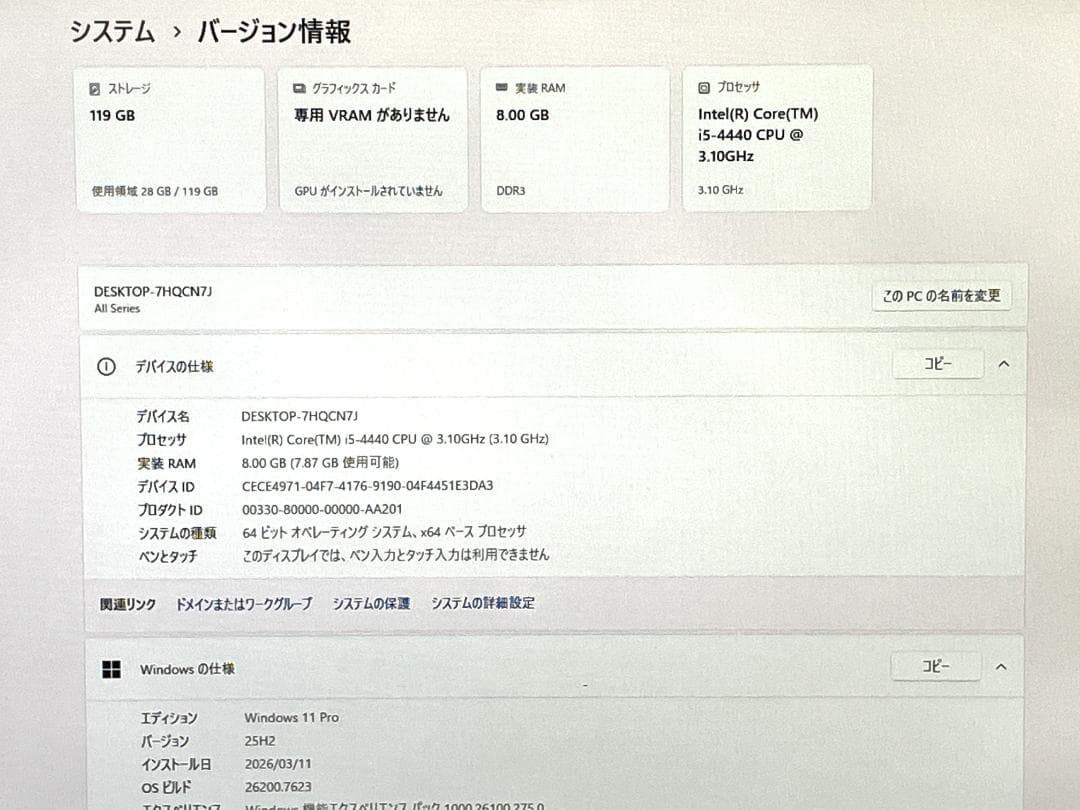Select the processor i5-4440 value row
Image resolution: width=1080 pixels, height=810 pixels.
[x=395, y=439]
